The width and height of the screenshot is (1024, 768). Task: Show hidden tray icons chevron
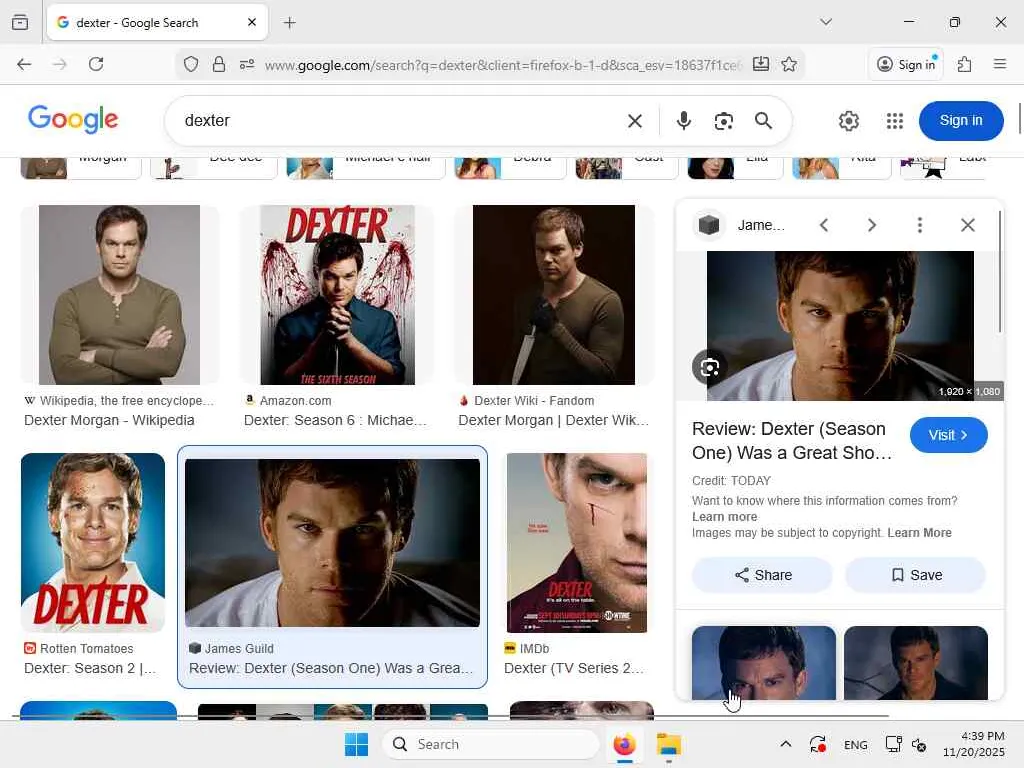click(x=786, y=744)
